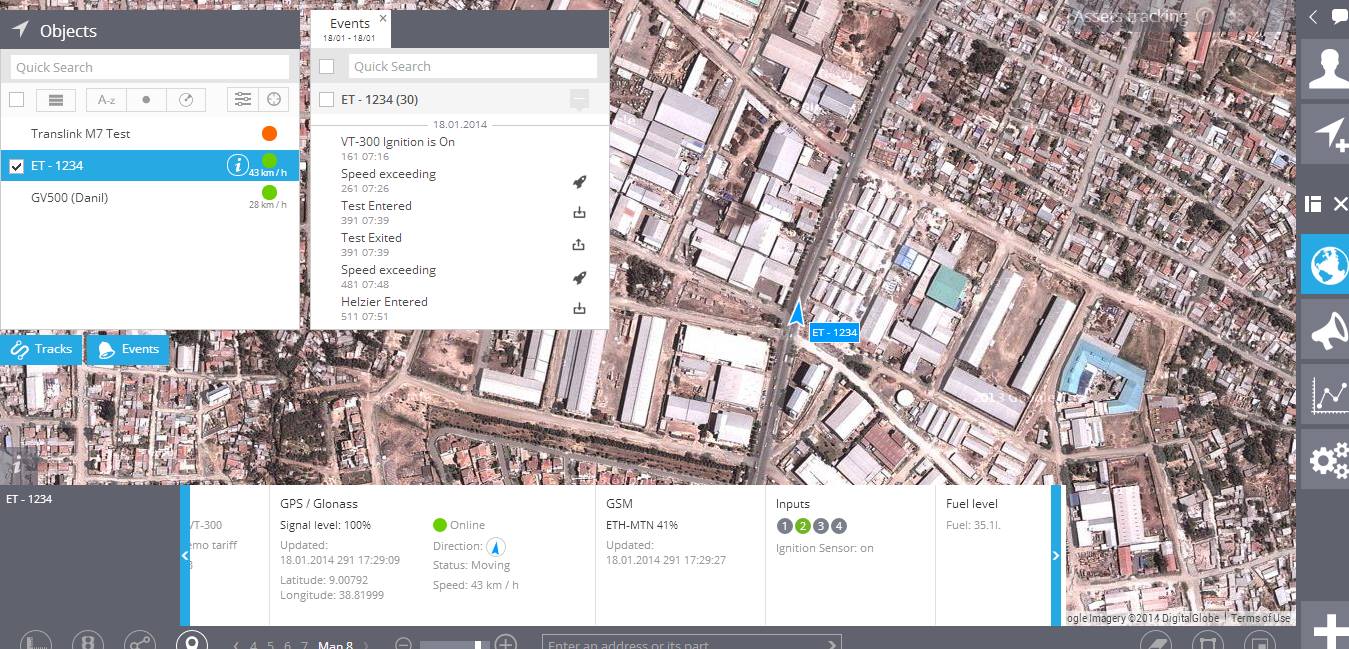Click the add-object arrow-plus sidebar icon
This screenshot has width=1349, height=649.
click(x=1325, y=134)
